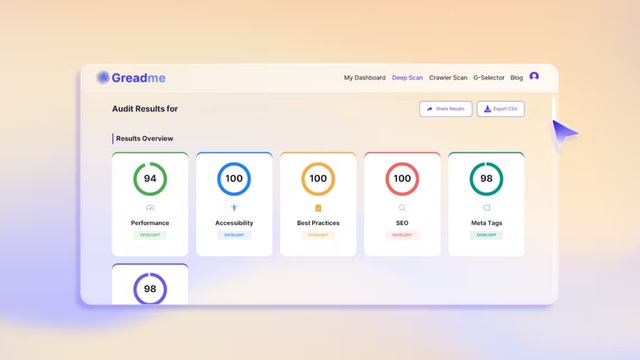640x360 pixels.
Task: Open My Dashboard in navigation
Action: point(364,78)
